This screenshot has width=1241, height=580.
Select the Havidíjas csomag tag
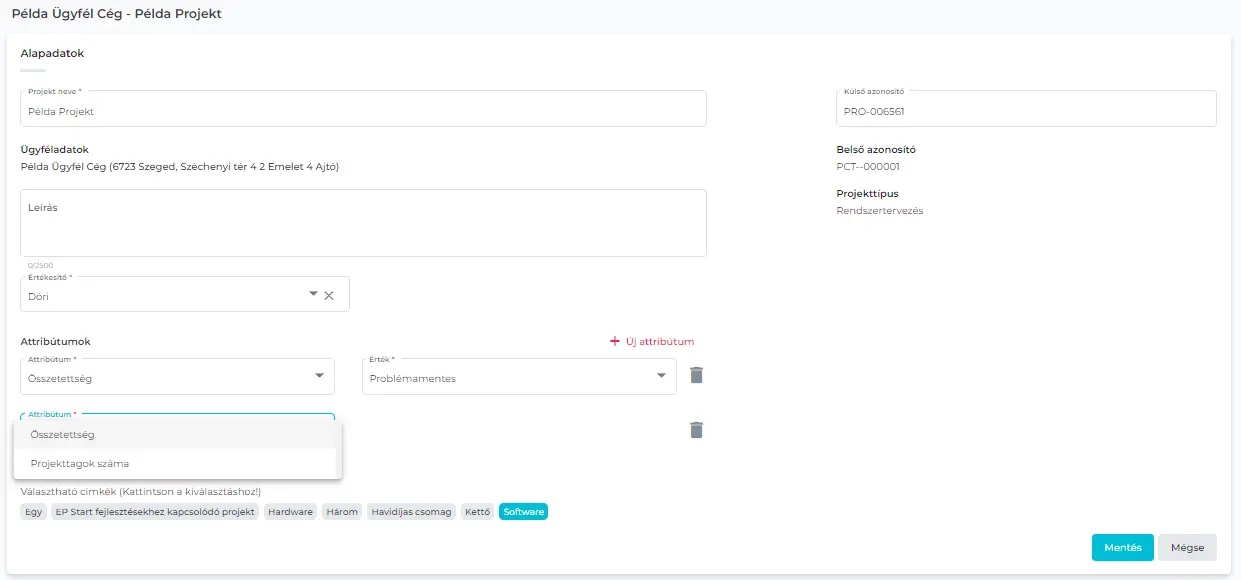[x=412, y=512]
